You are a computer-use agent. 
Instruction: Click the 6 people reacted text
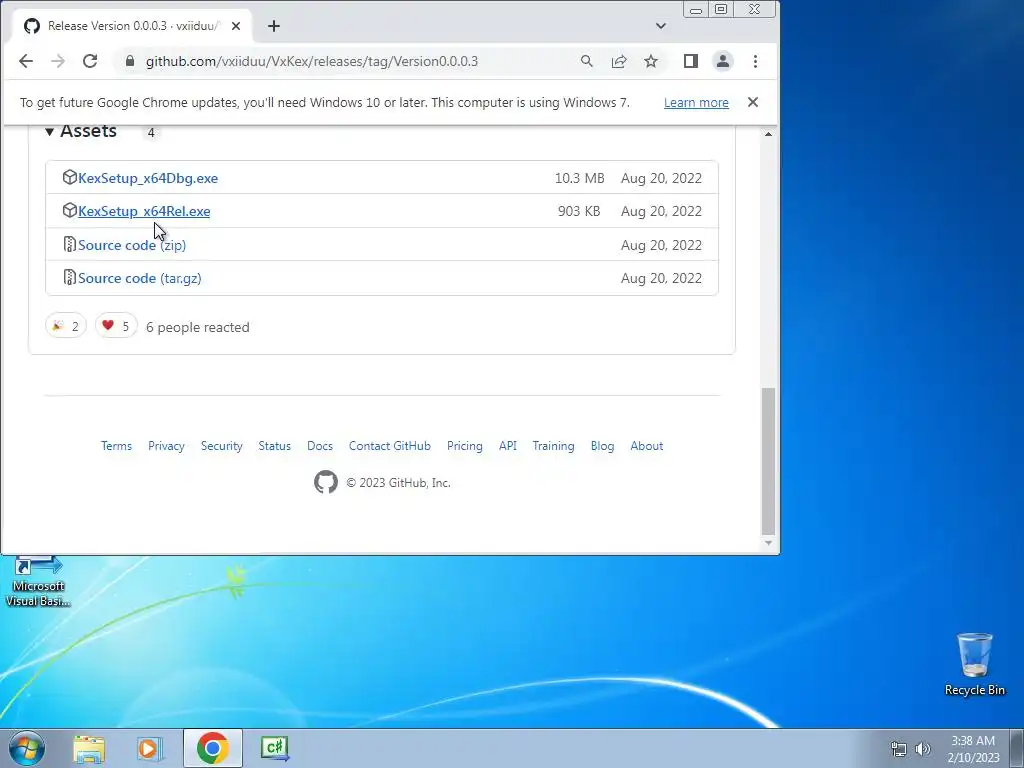pyautogui.click(x=198, y=327)
